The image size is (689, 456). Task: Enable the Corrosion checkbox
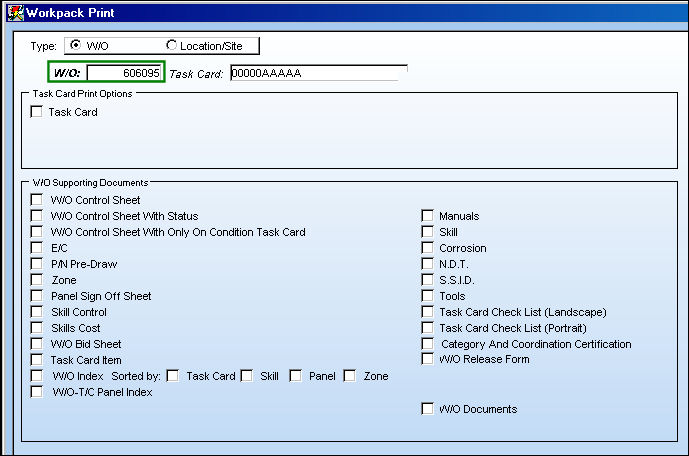427,248
